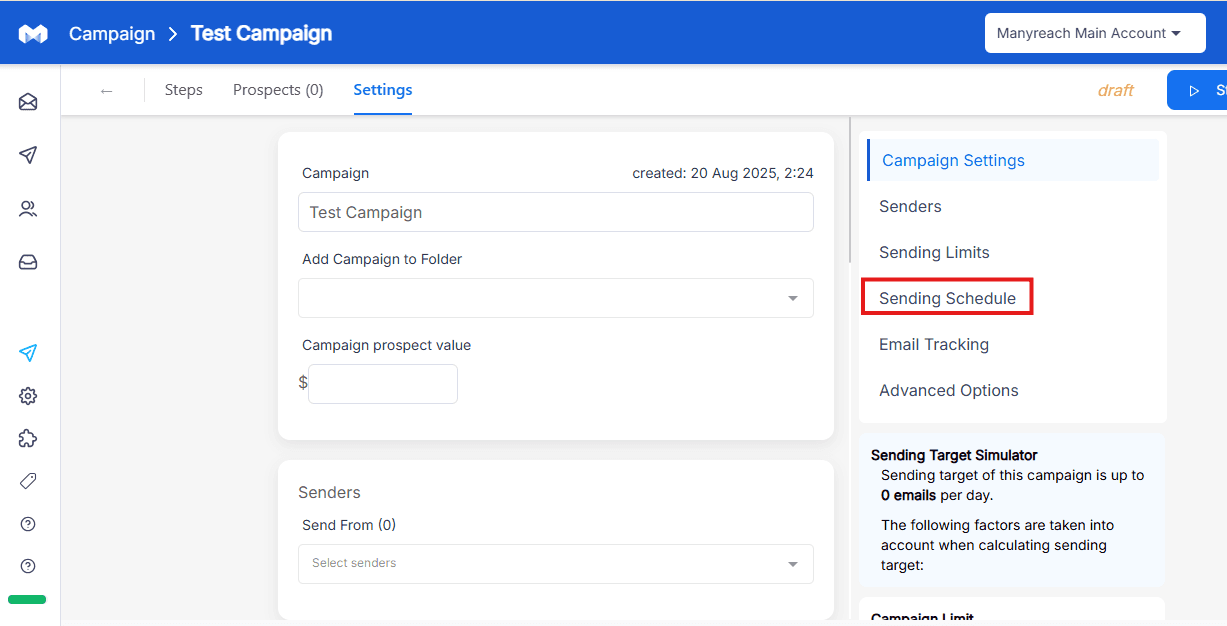Open the inbox tray sidebar icon
The image size is (1227, 626).
click(x=28, y=262)
